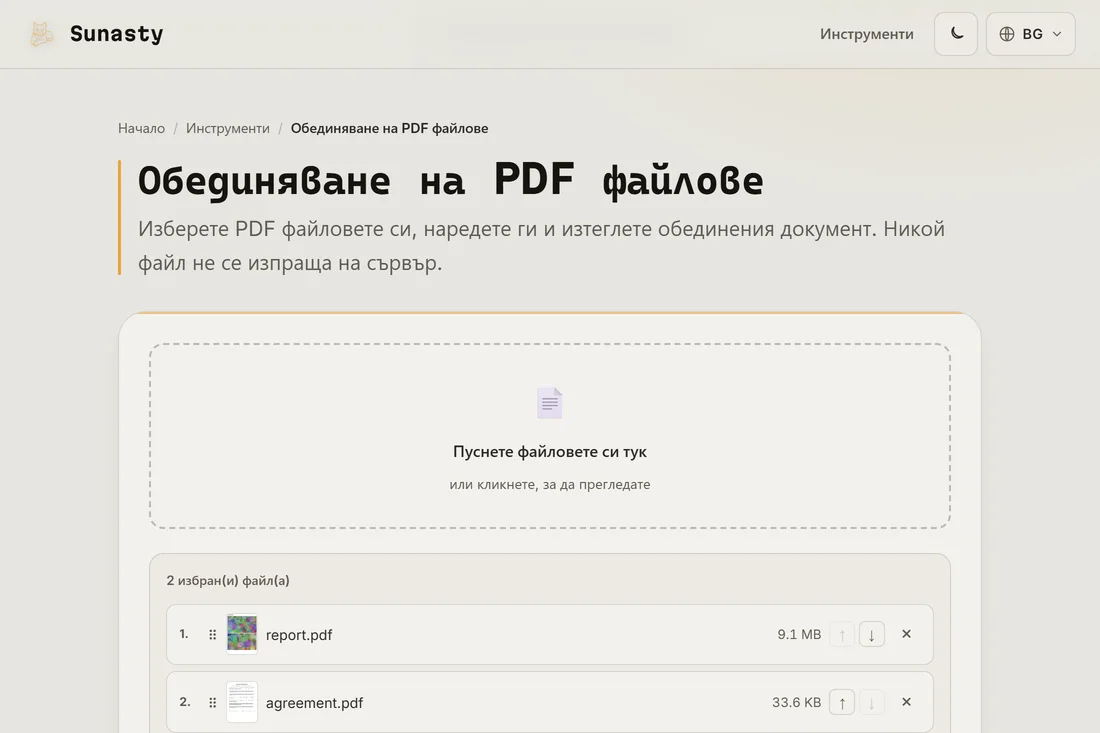Remove report.pdf from the list
This screenshot has height=733, width=1100.
pyautogui.click(x=906, y=634)
